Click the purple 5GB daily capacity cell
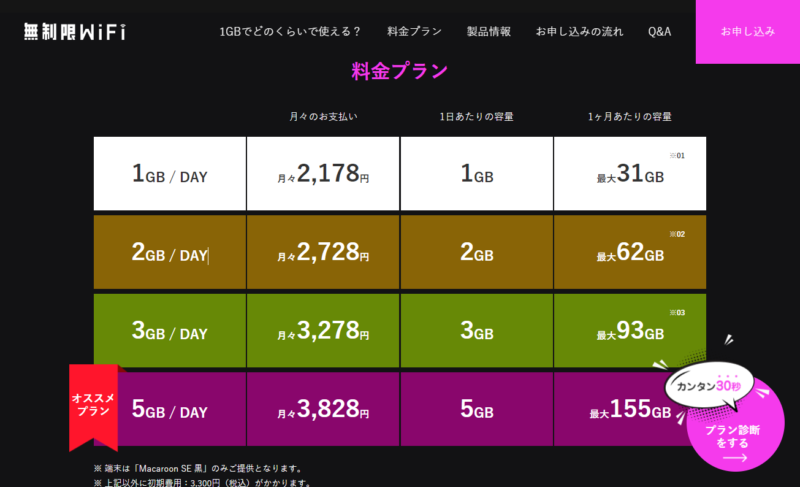The width and height of the screenshot is (800, 487). click(477, 409)
